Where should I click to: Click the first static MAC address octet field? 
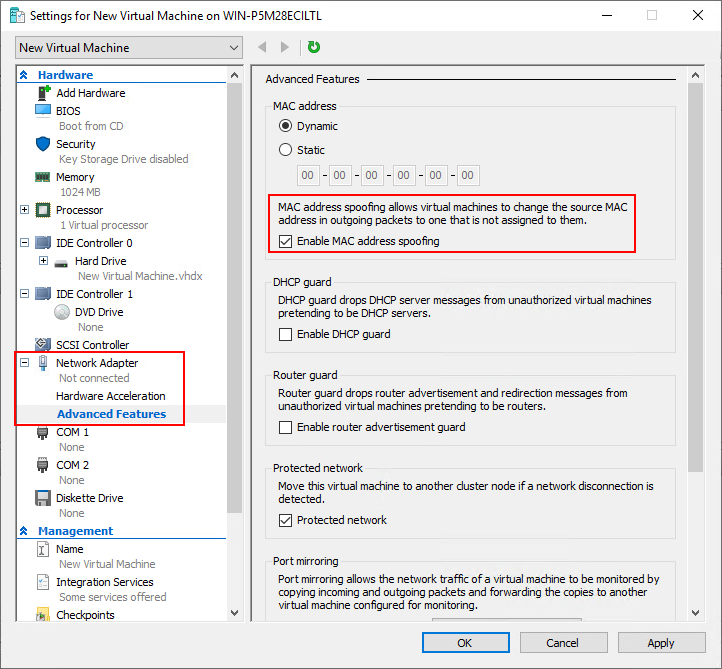[x=308, y=175]
